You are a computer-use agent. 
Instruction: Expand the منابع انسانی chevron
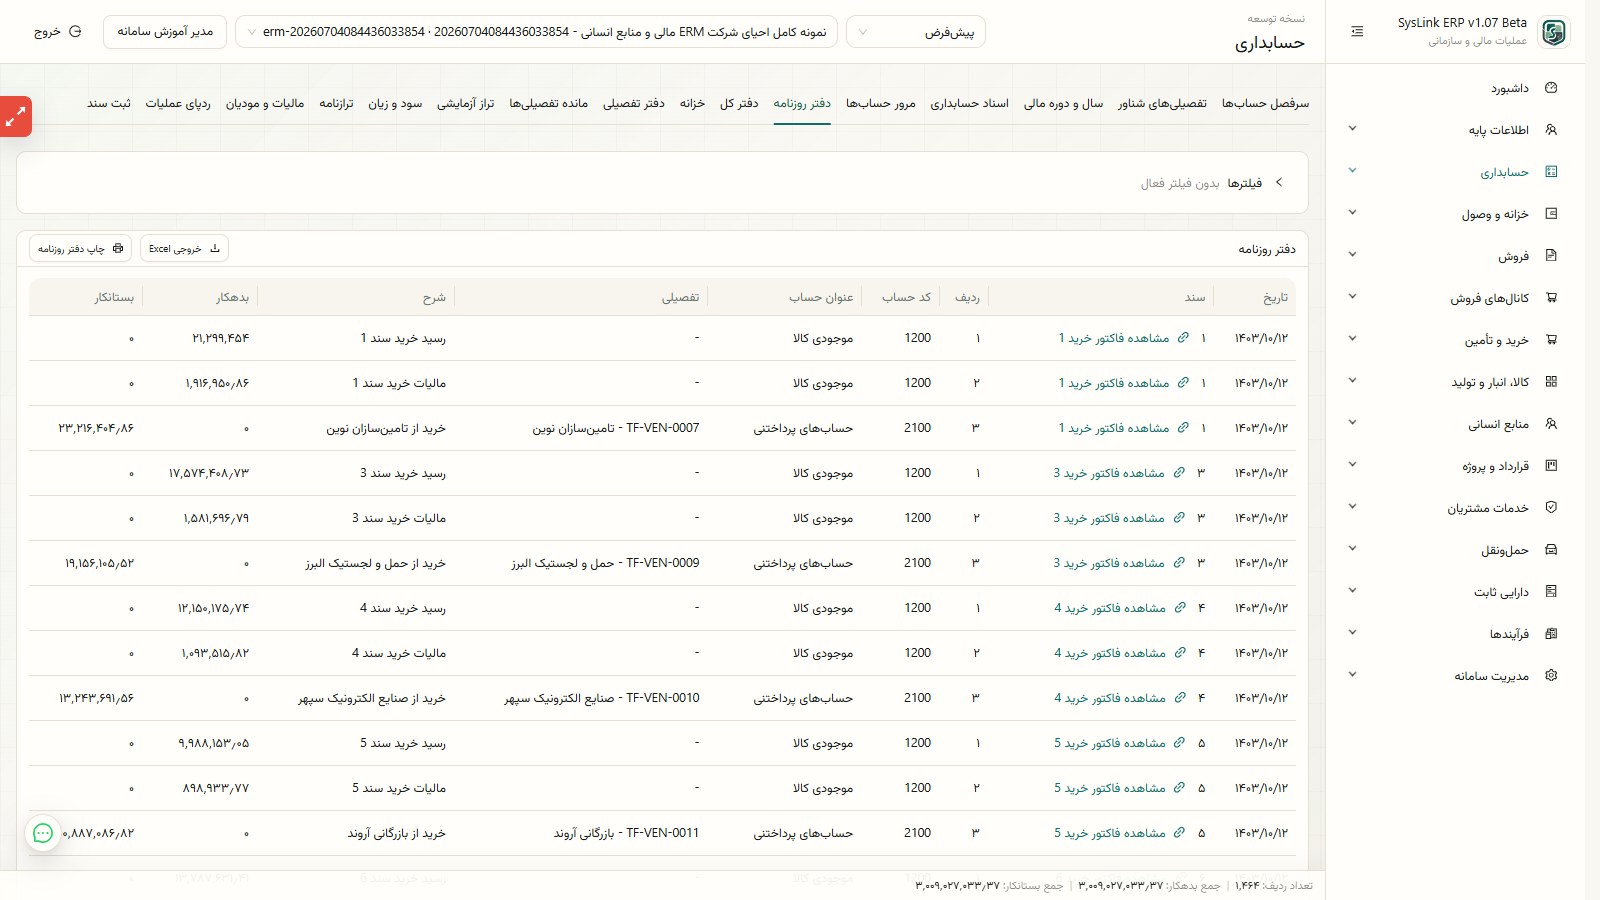pos(1352,423)
